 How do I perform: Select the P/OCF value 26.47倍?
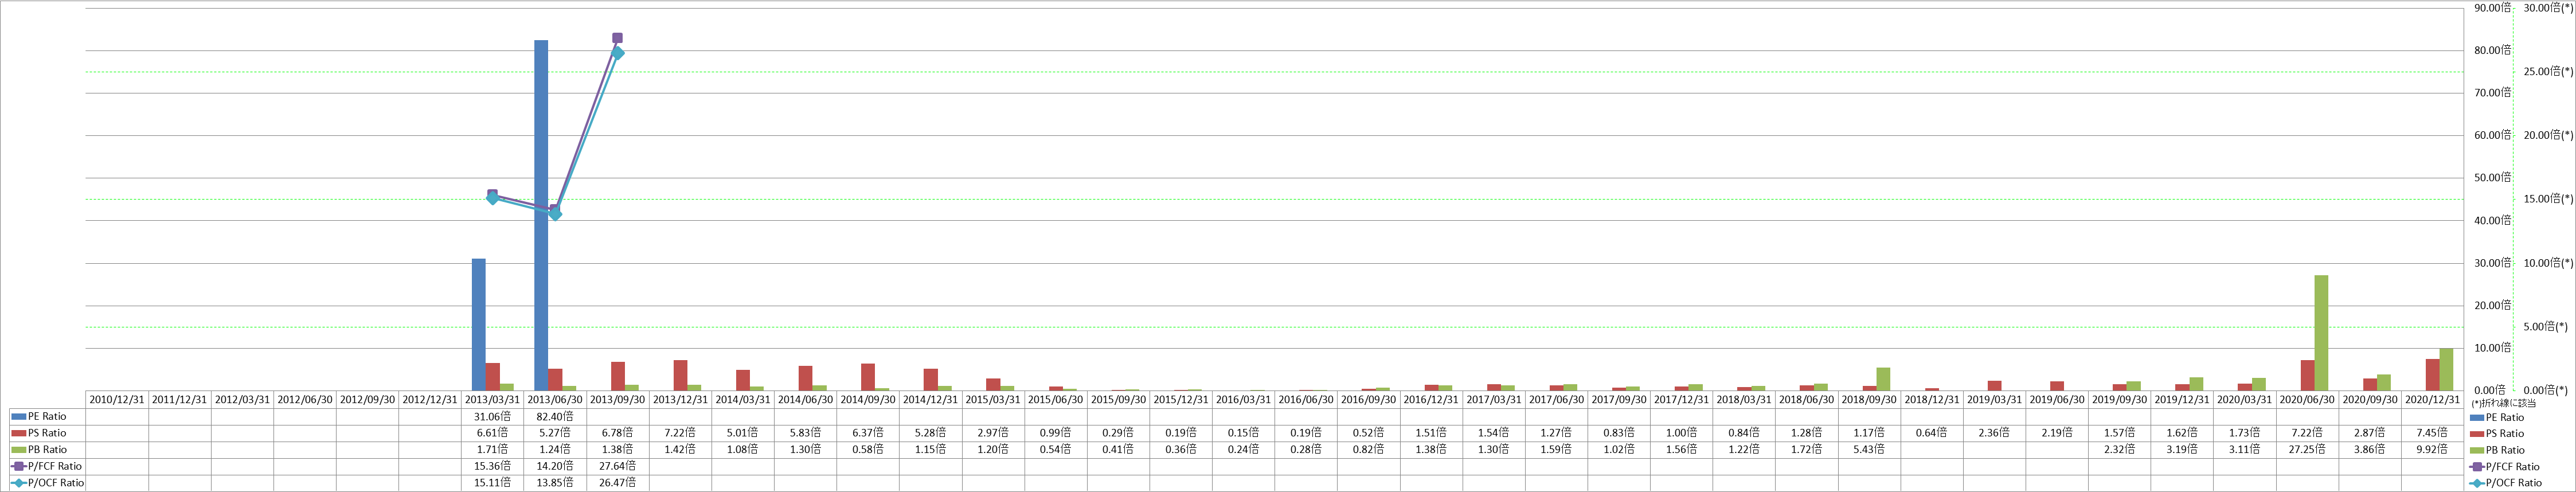[x=618, y=483]
